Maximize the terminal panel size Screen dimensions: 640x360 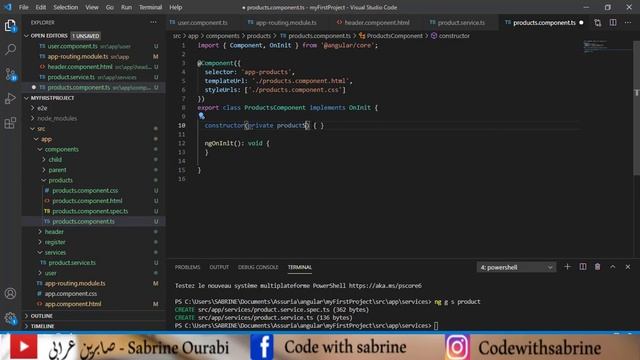(x=613, y=267)
